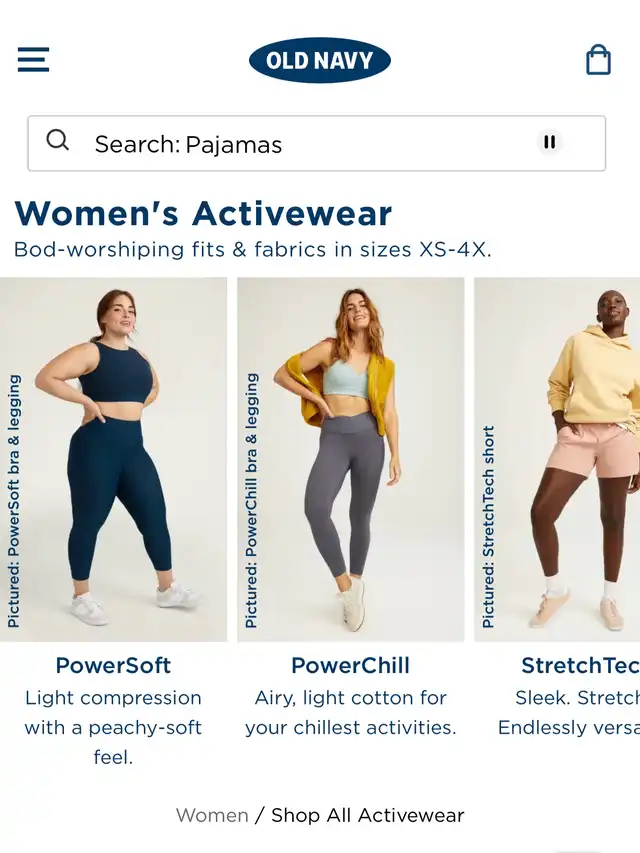
Task: Open the StretchTech short photo
Action: pos(557,459)
